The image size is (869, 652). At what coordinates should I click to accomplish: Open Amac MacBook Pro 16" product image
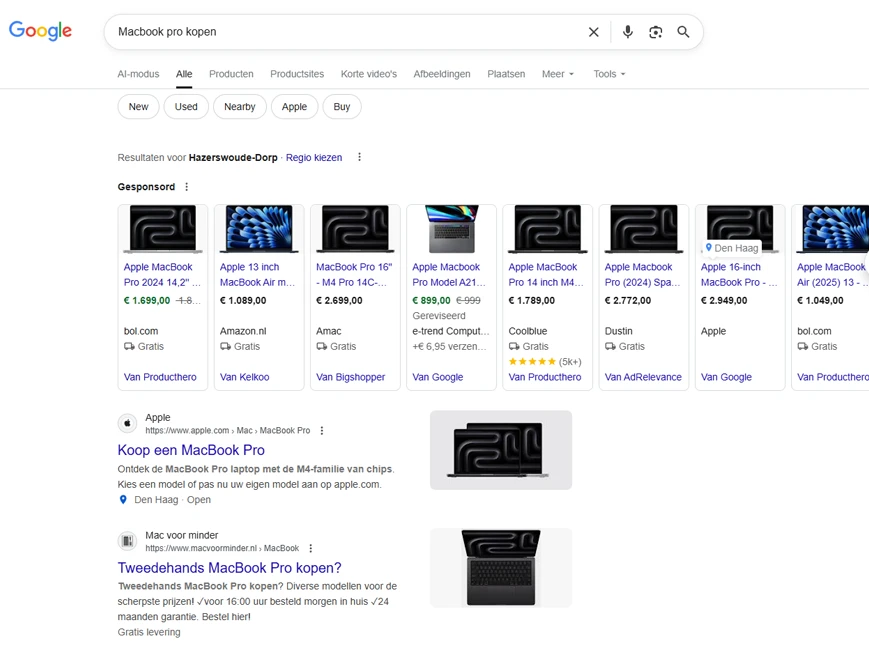[355, 229]
